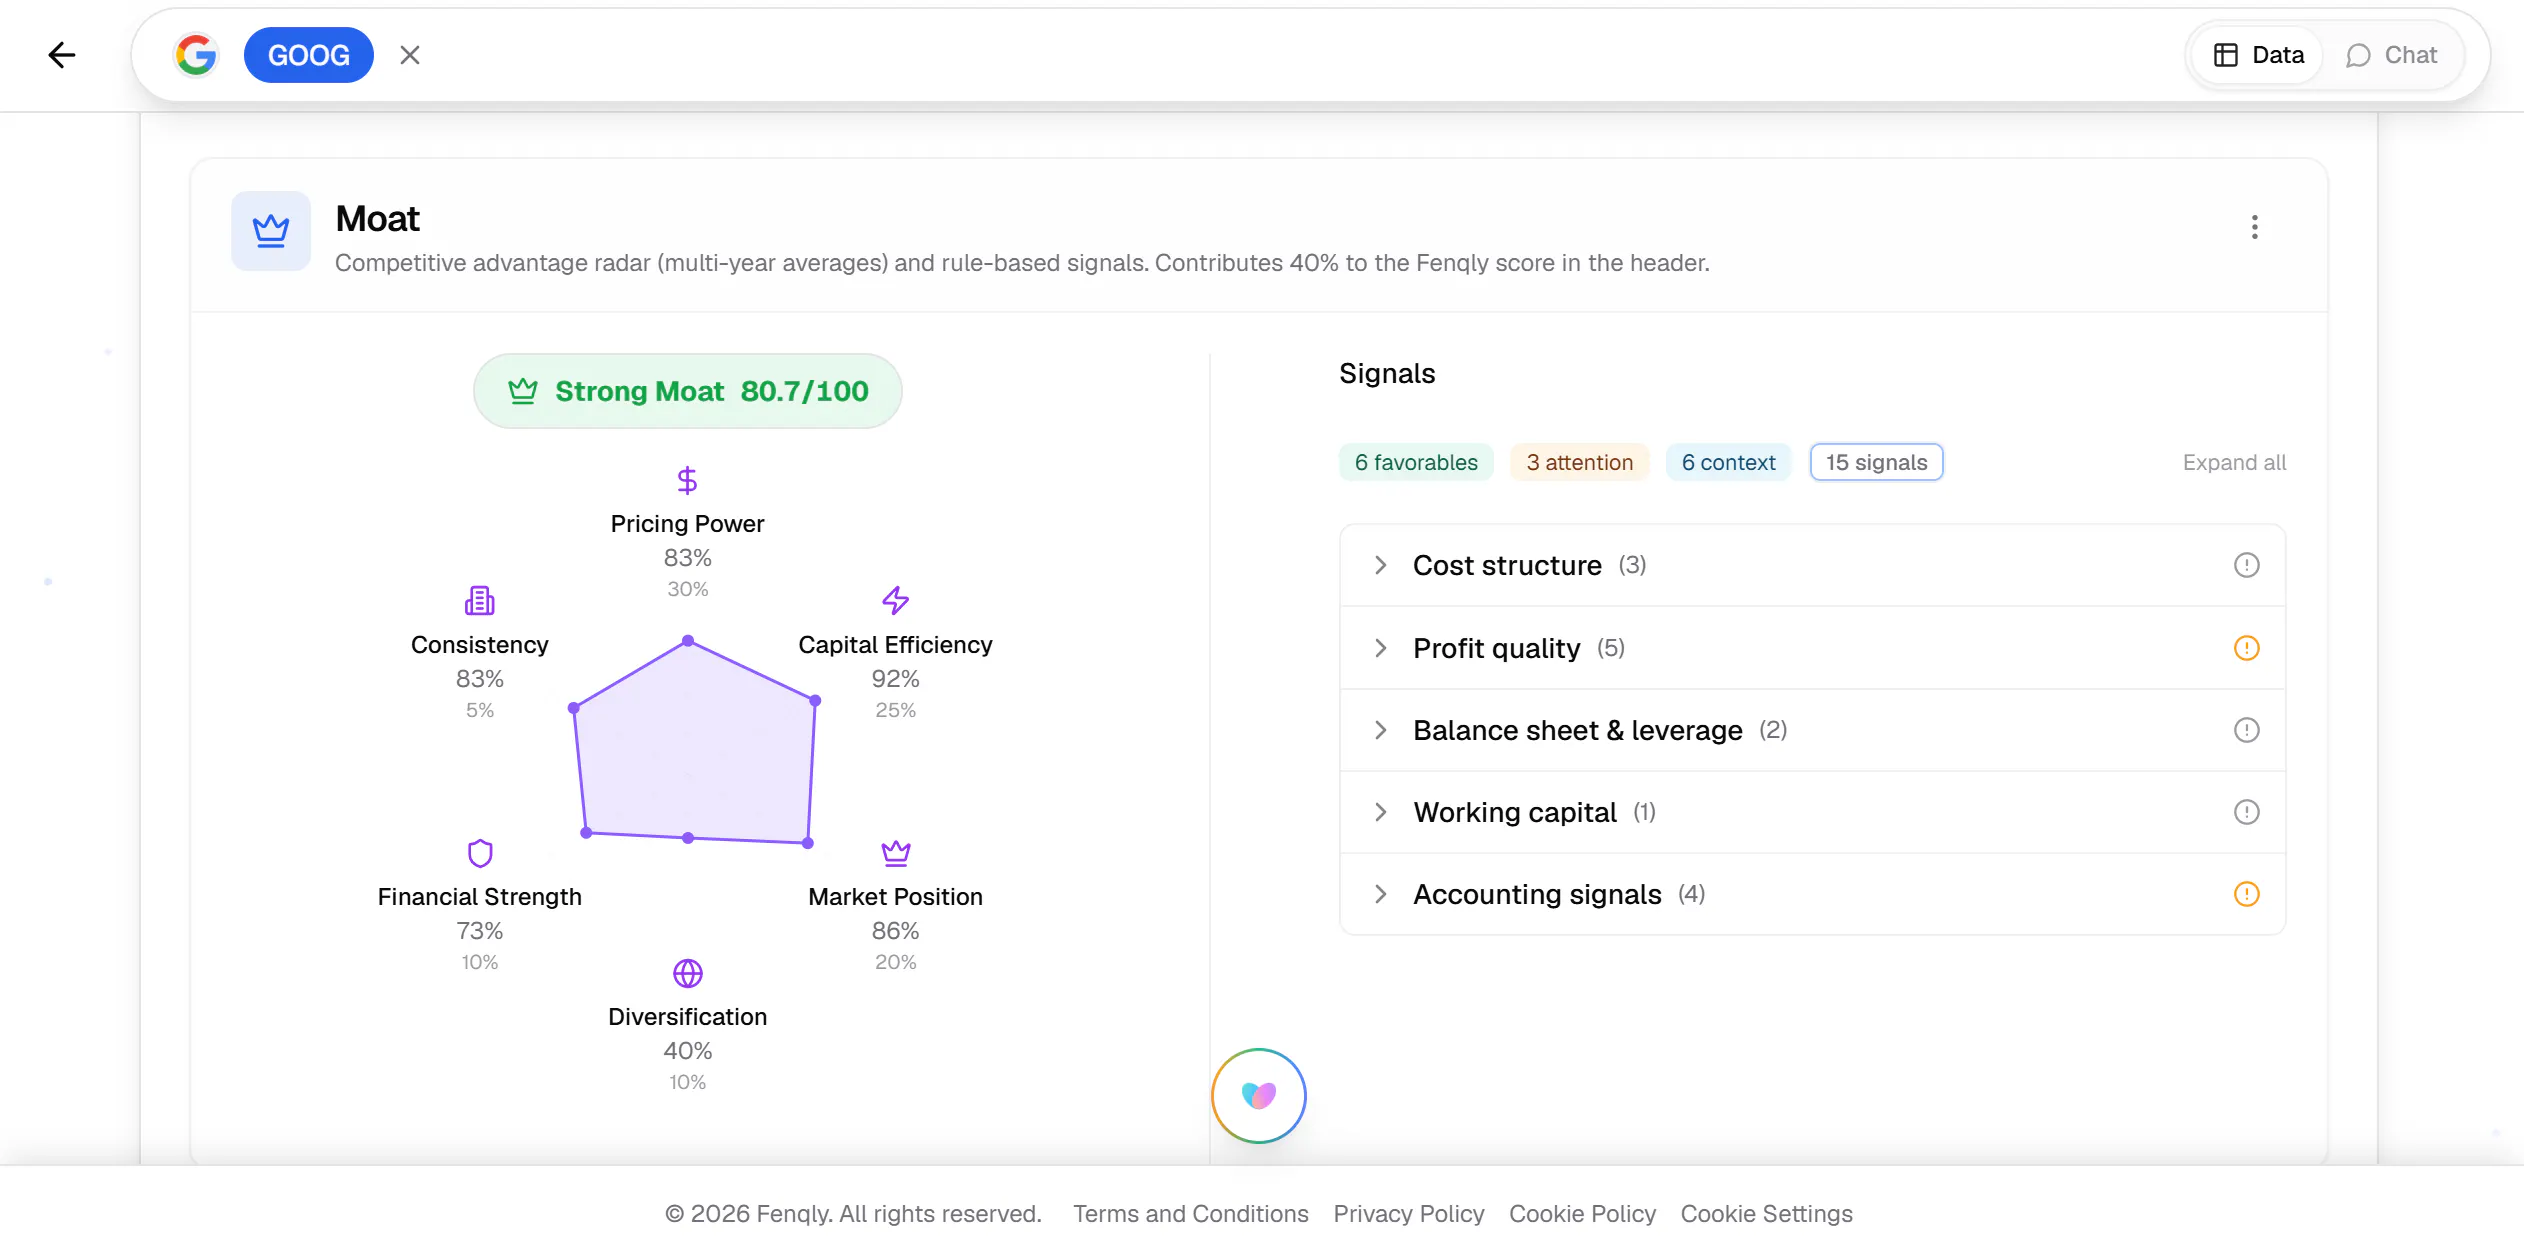Screen dimensions: 2524x1254
Task: Open the Moat card three-dot menu
Action: 2254,227
